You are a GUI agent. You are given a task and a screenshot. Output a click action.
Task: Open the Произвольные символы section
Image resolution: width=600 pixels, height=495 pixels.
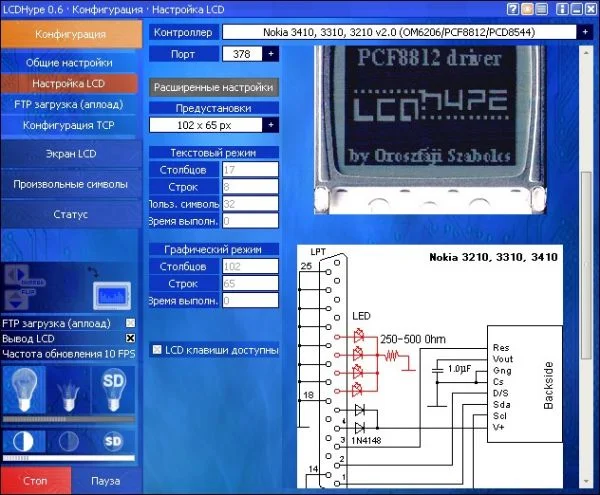click(x=71, y=184)
